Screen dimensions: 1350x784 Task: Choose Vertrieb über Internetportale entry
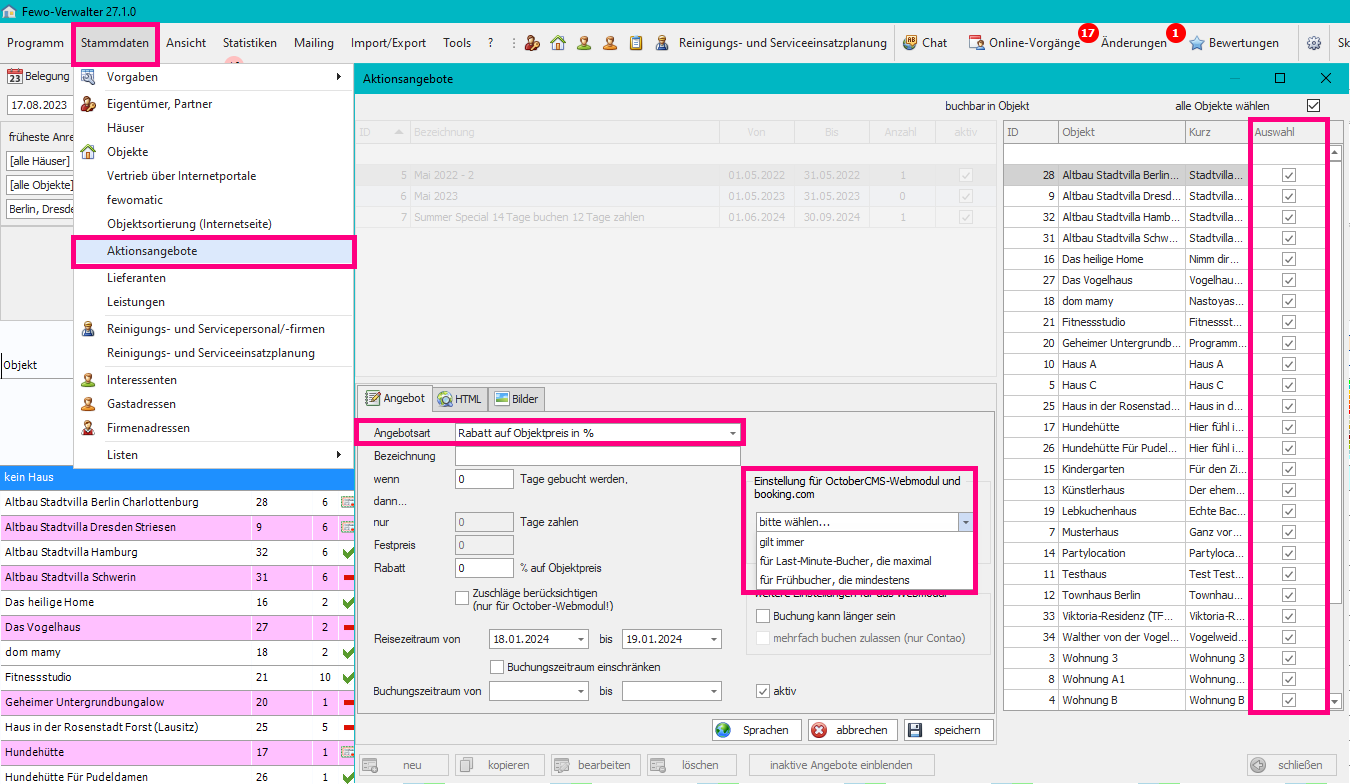click(x=214, y=176)
